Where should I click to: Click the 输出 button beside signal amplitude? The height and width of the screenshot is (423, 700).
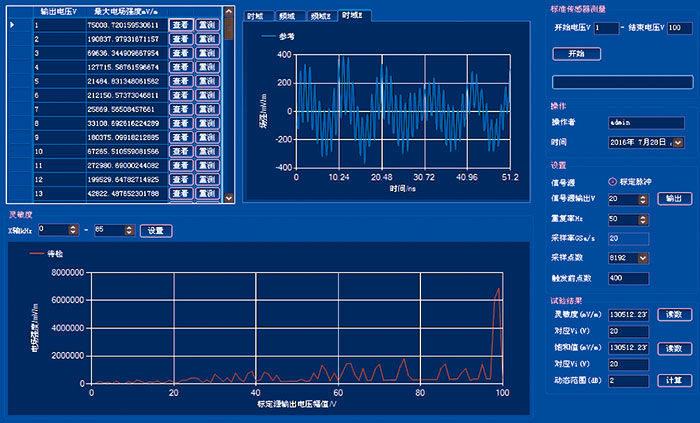(x=673, y=199)
